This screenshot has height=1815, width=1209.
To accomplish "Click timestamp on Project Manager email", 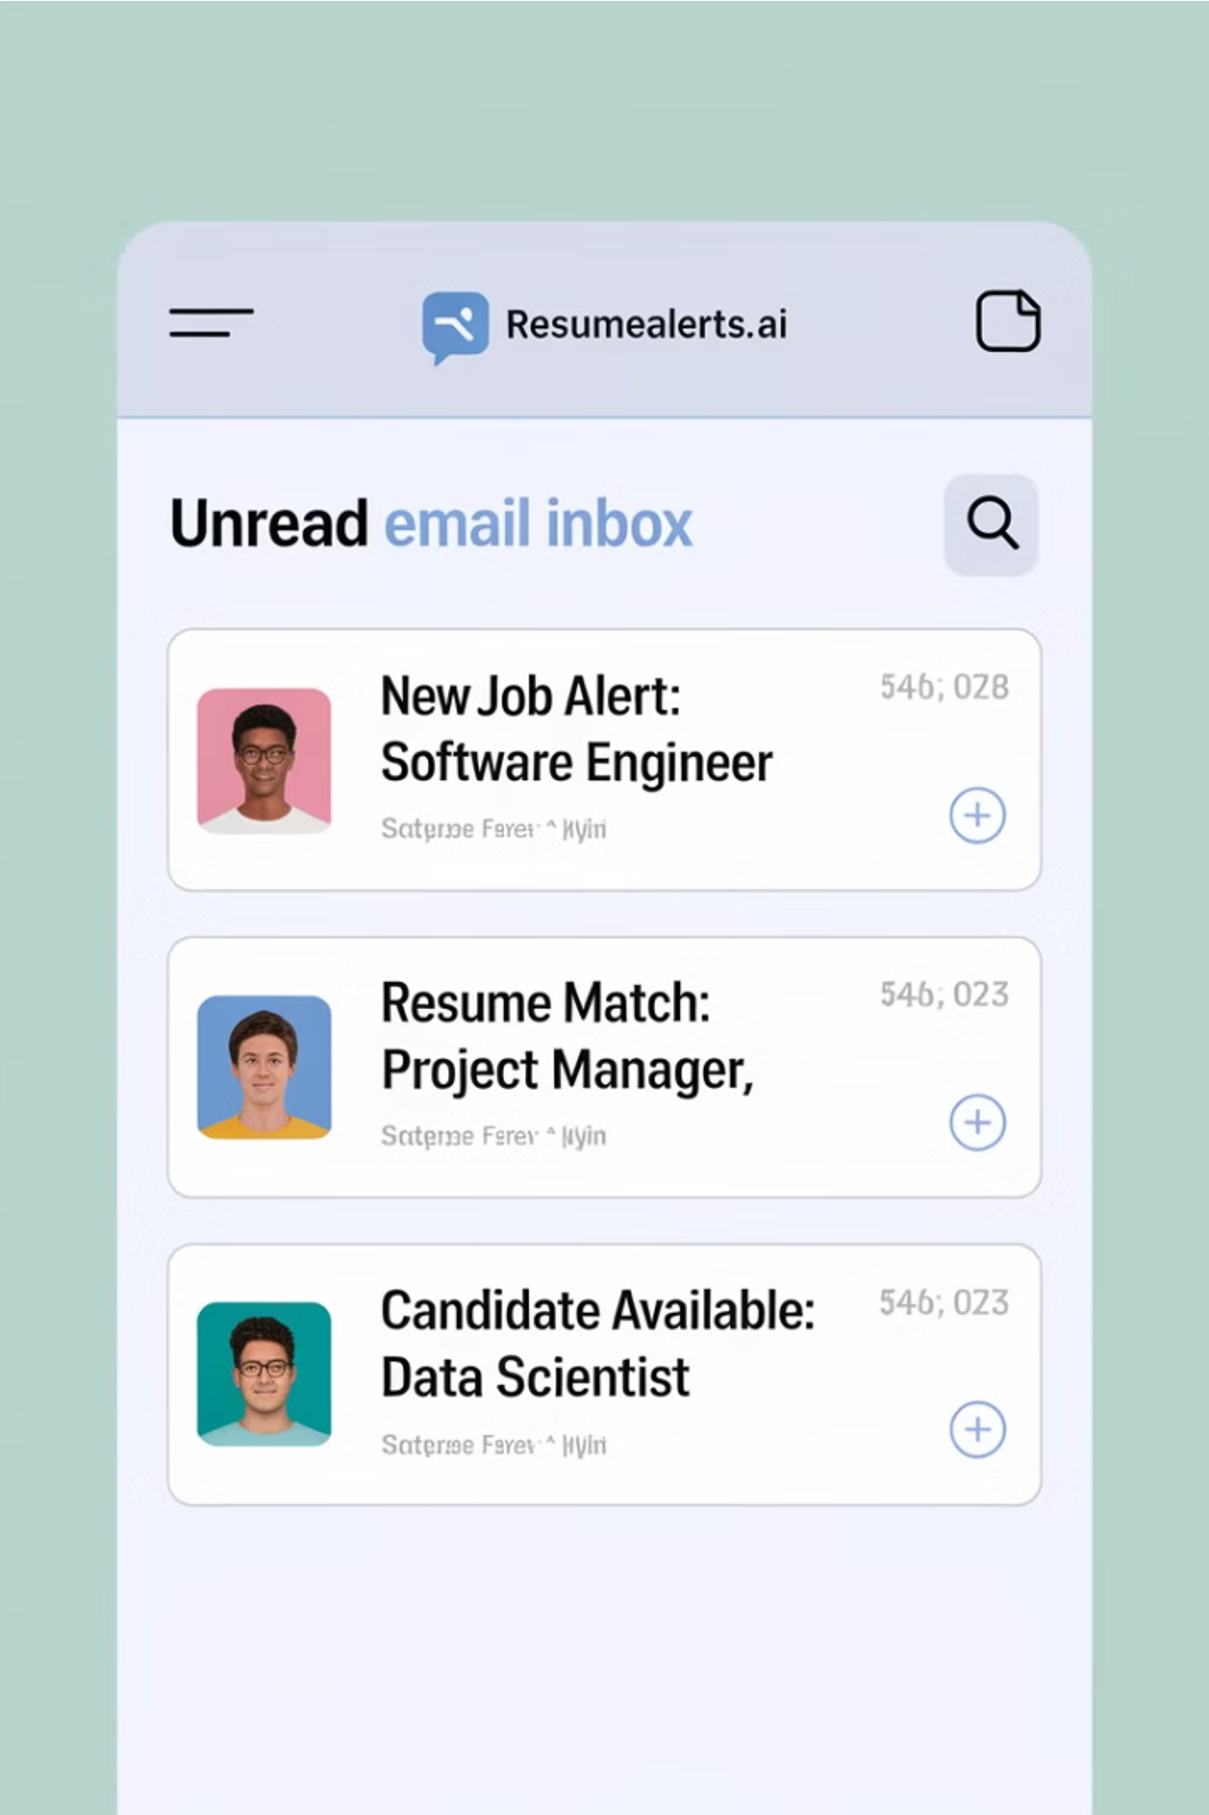I will point(944,994).
